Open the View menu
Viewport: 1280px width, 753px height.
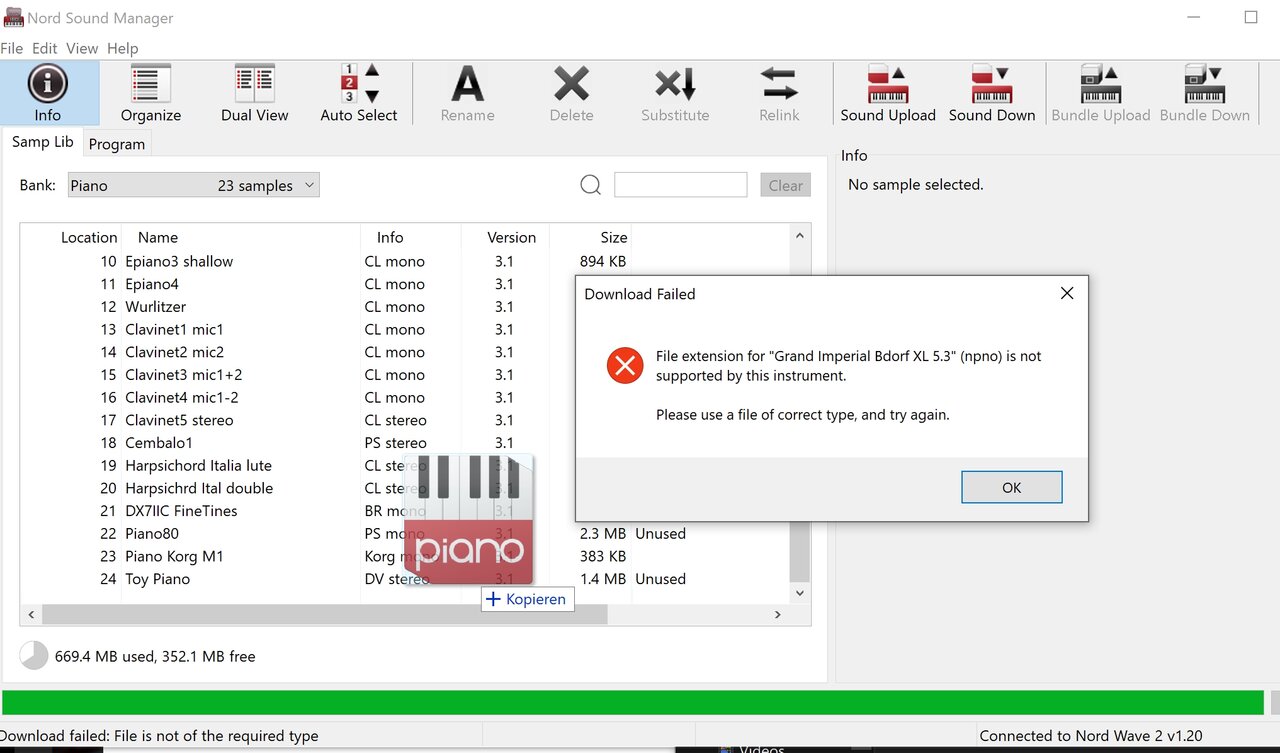pyautogui.click(x=82, y=48)
